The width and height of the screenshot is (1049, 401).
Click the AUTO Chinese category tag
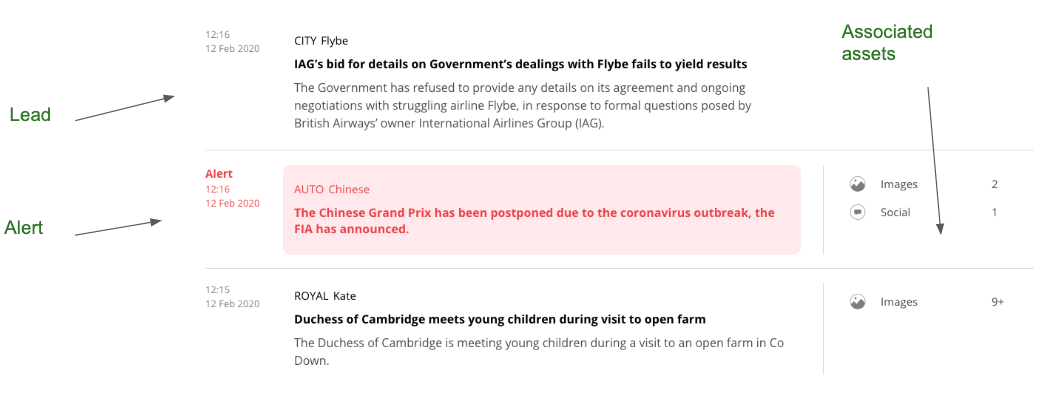click(331, 189)
